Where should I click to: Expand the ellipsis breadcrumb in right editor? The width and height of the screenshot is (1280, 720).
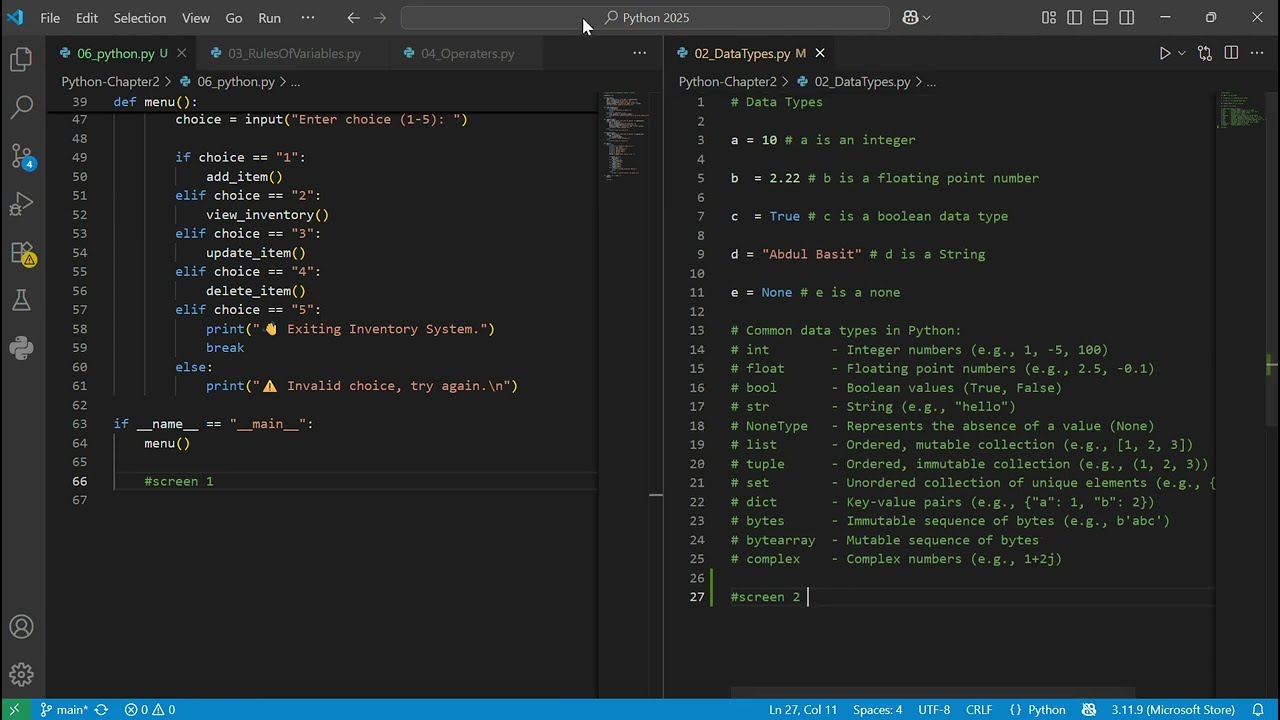931,82
